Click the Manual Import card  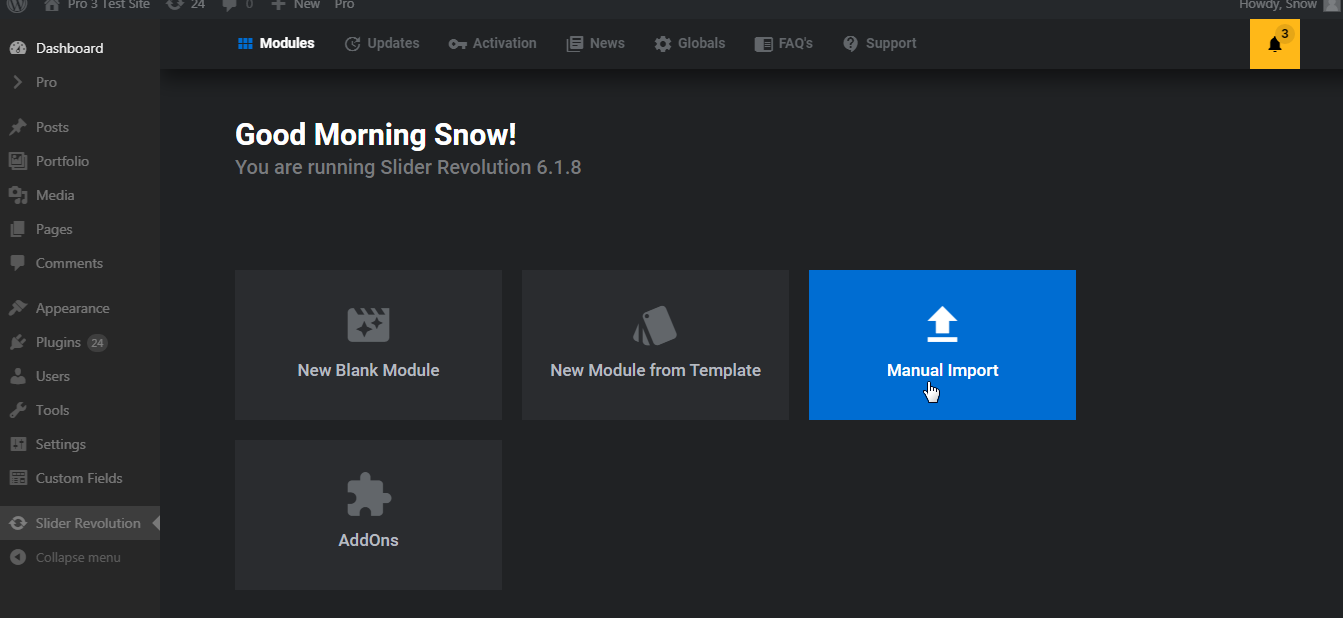(942, 345)
